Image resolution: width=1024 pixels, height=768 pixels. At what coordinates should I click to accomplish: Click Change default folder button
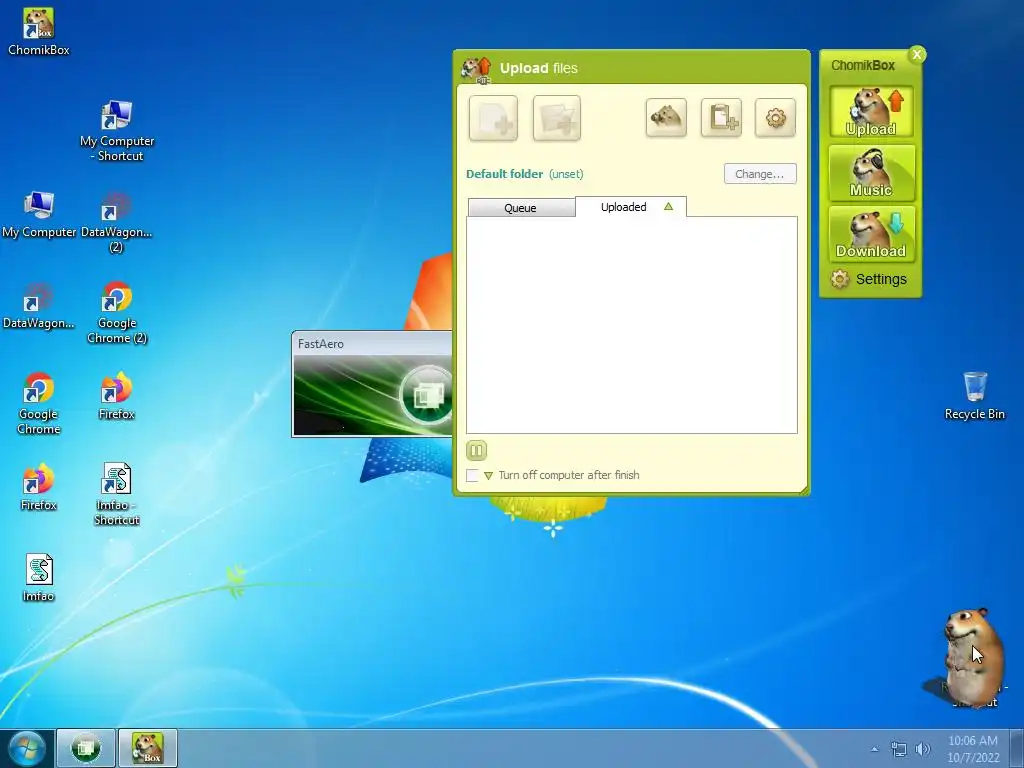[x=760, y=174]
